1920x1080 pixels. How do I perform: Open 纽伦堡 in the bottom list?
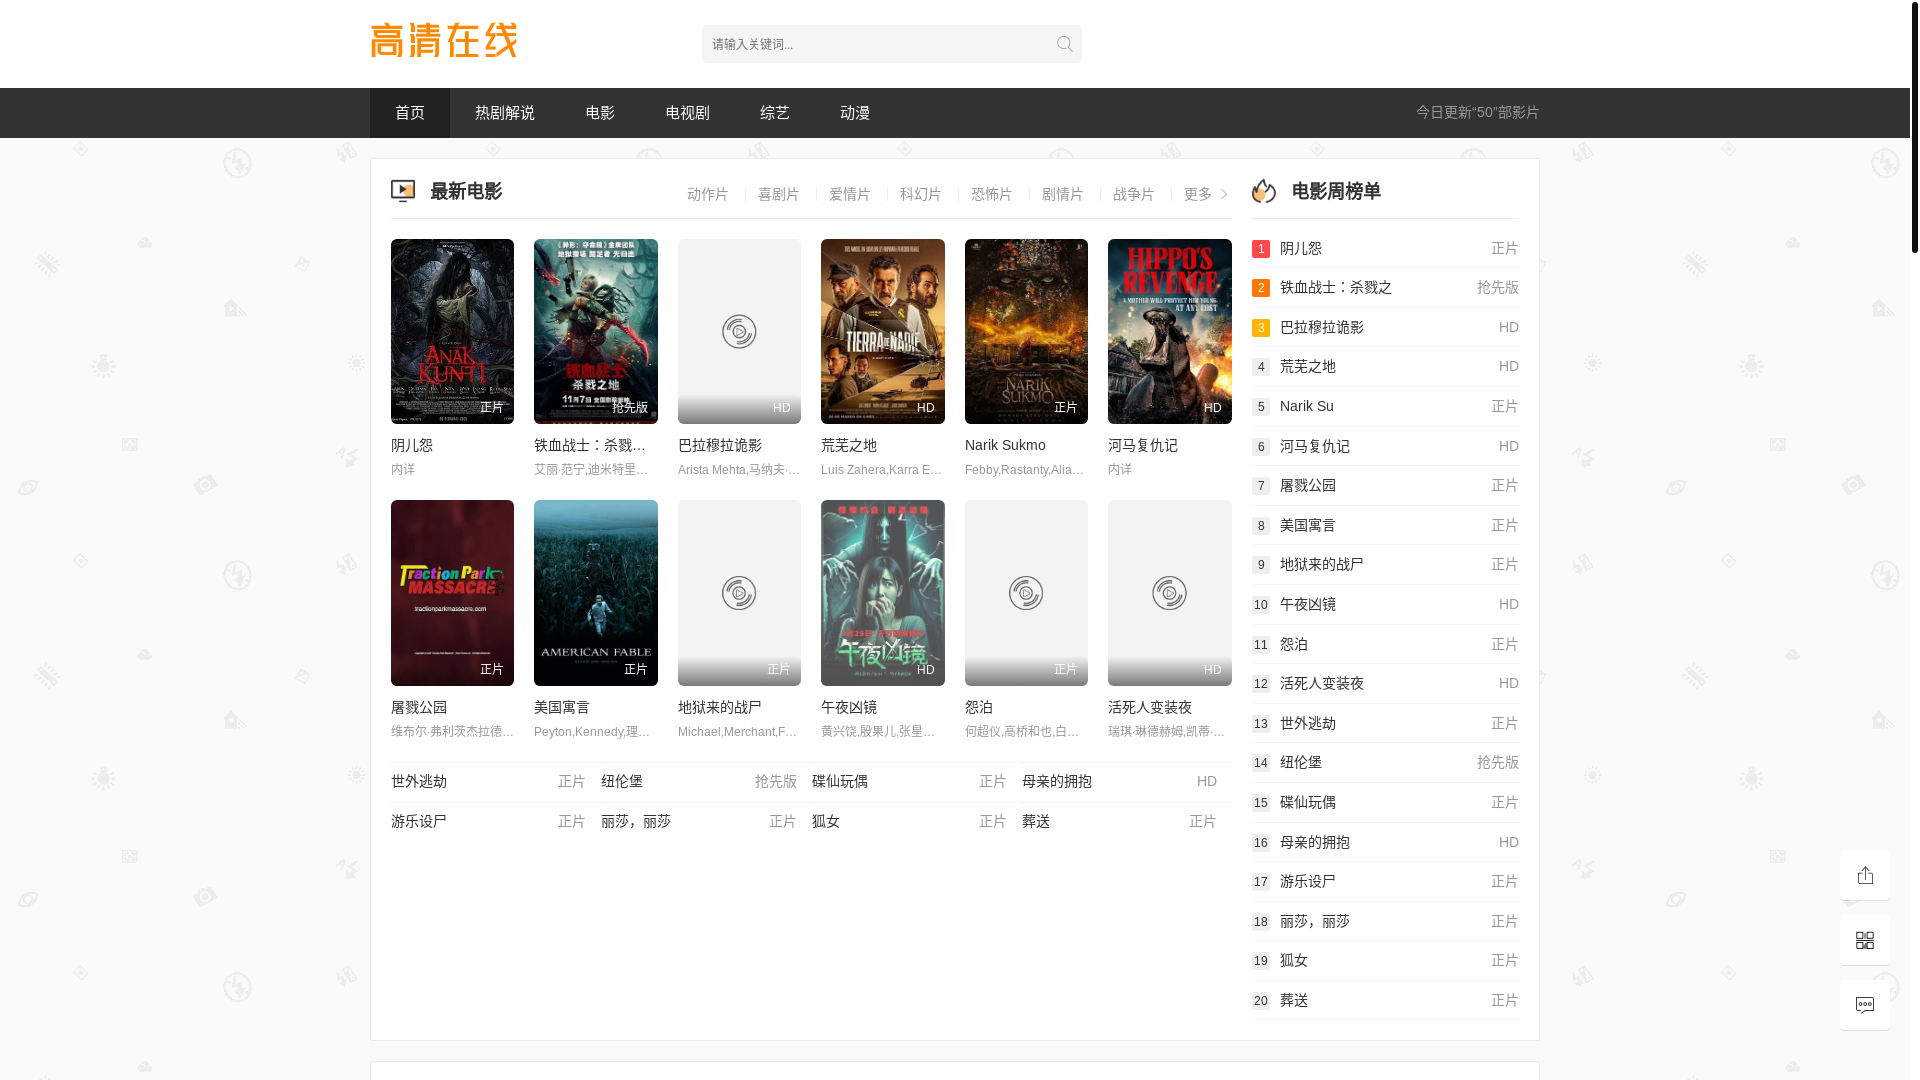pos(622,781)
